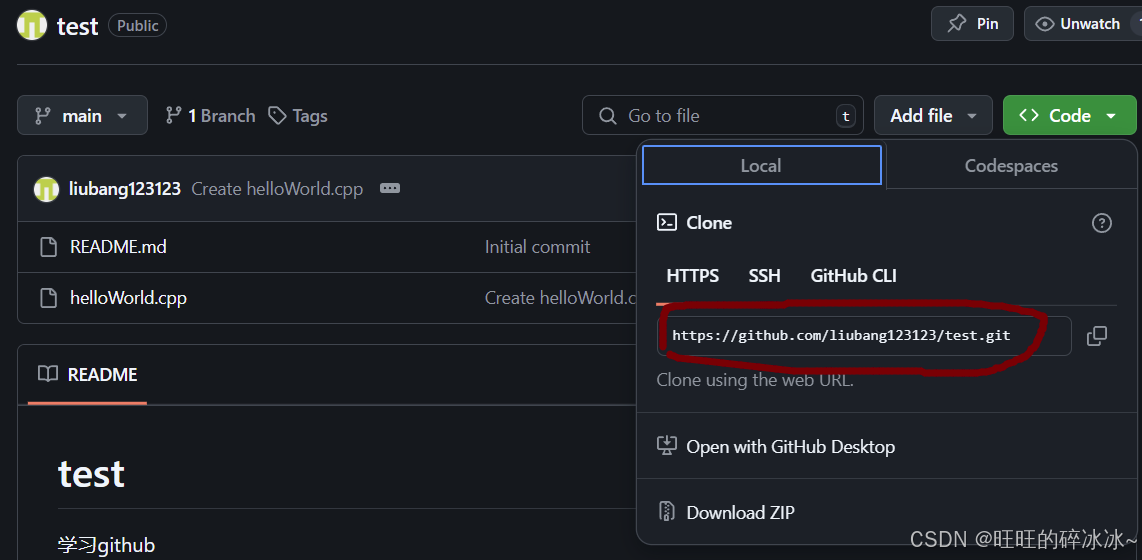The width and height of the screenshot is (1142, 560).
Task: Copy clone URL with the copy icon
Action: click(1096, 336)
